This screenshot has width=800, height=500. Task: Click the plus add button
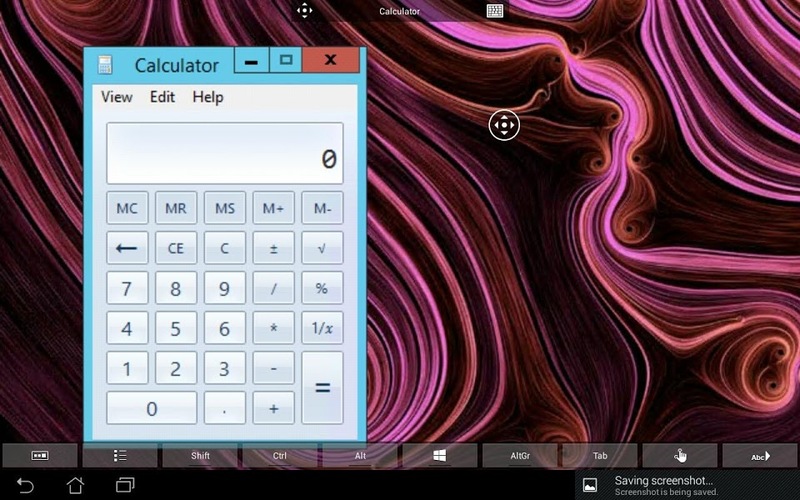[273, 408]
